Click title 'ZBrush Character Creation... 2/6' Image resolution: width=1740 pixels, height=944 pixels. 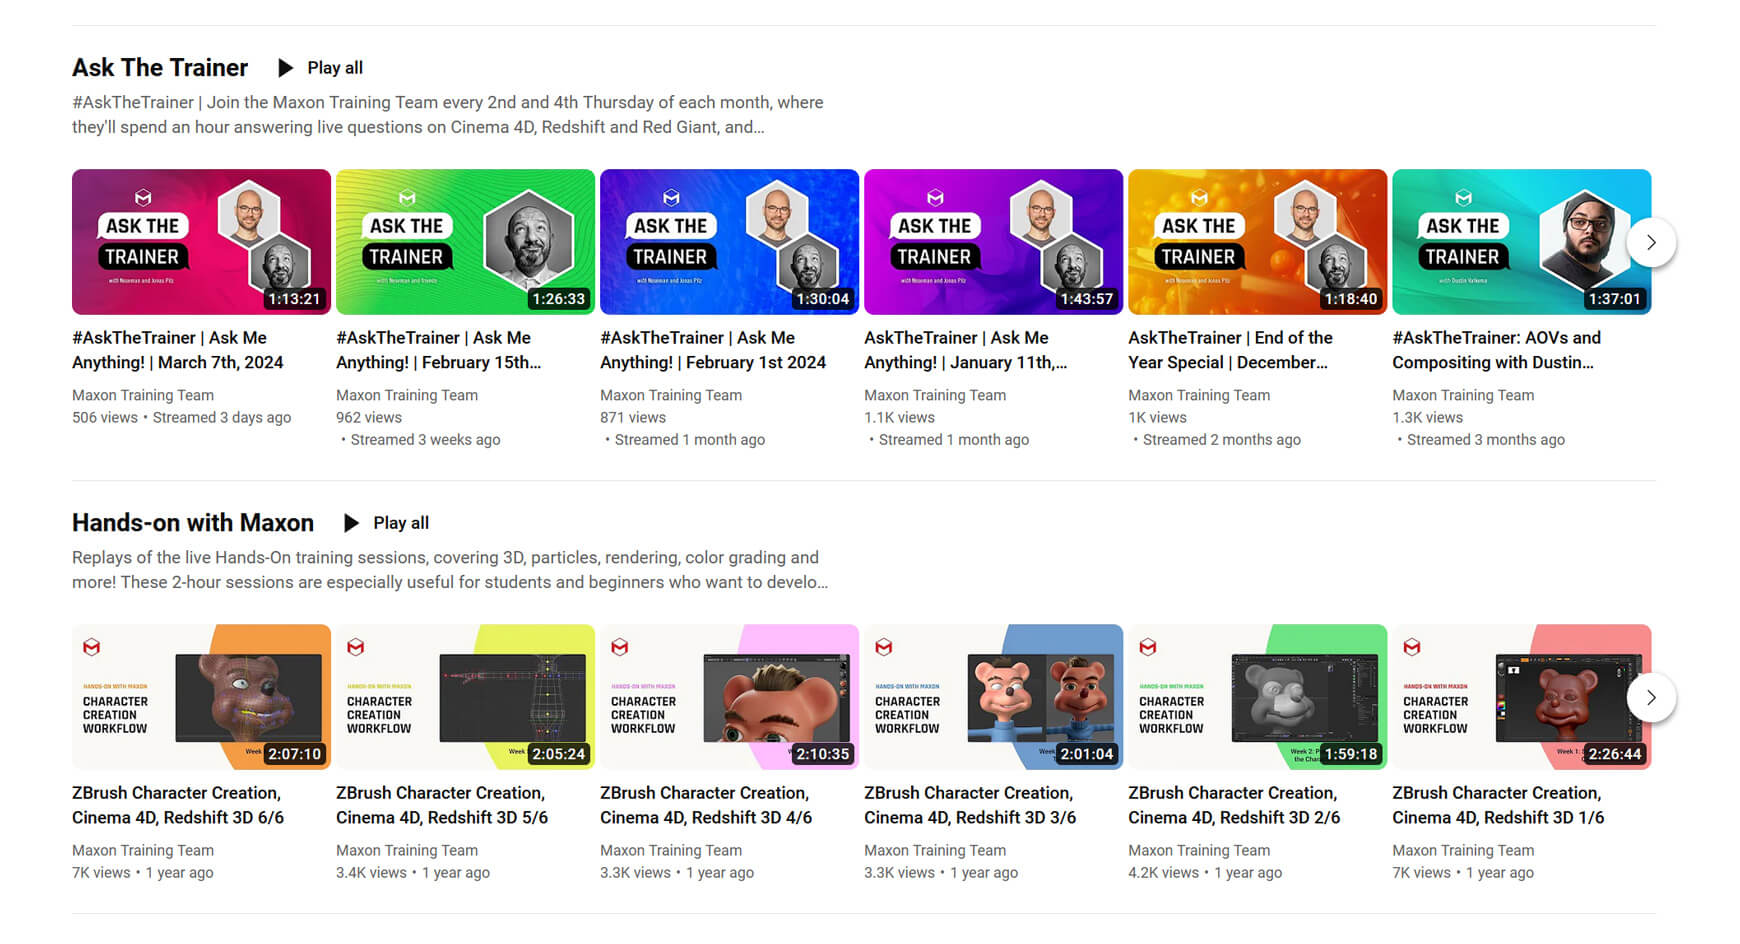pyautogui.click(x=1234, y=805)
